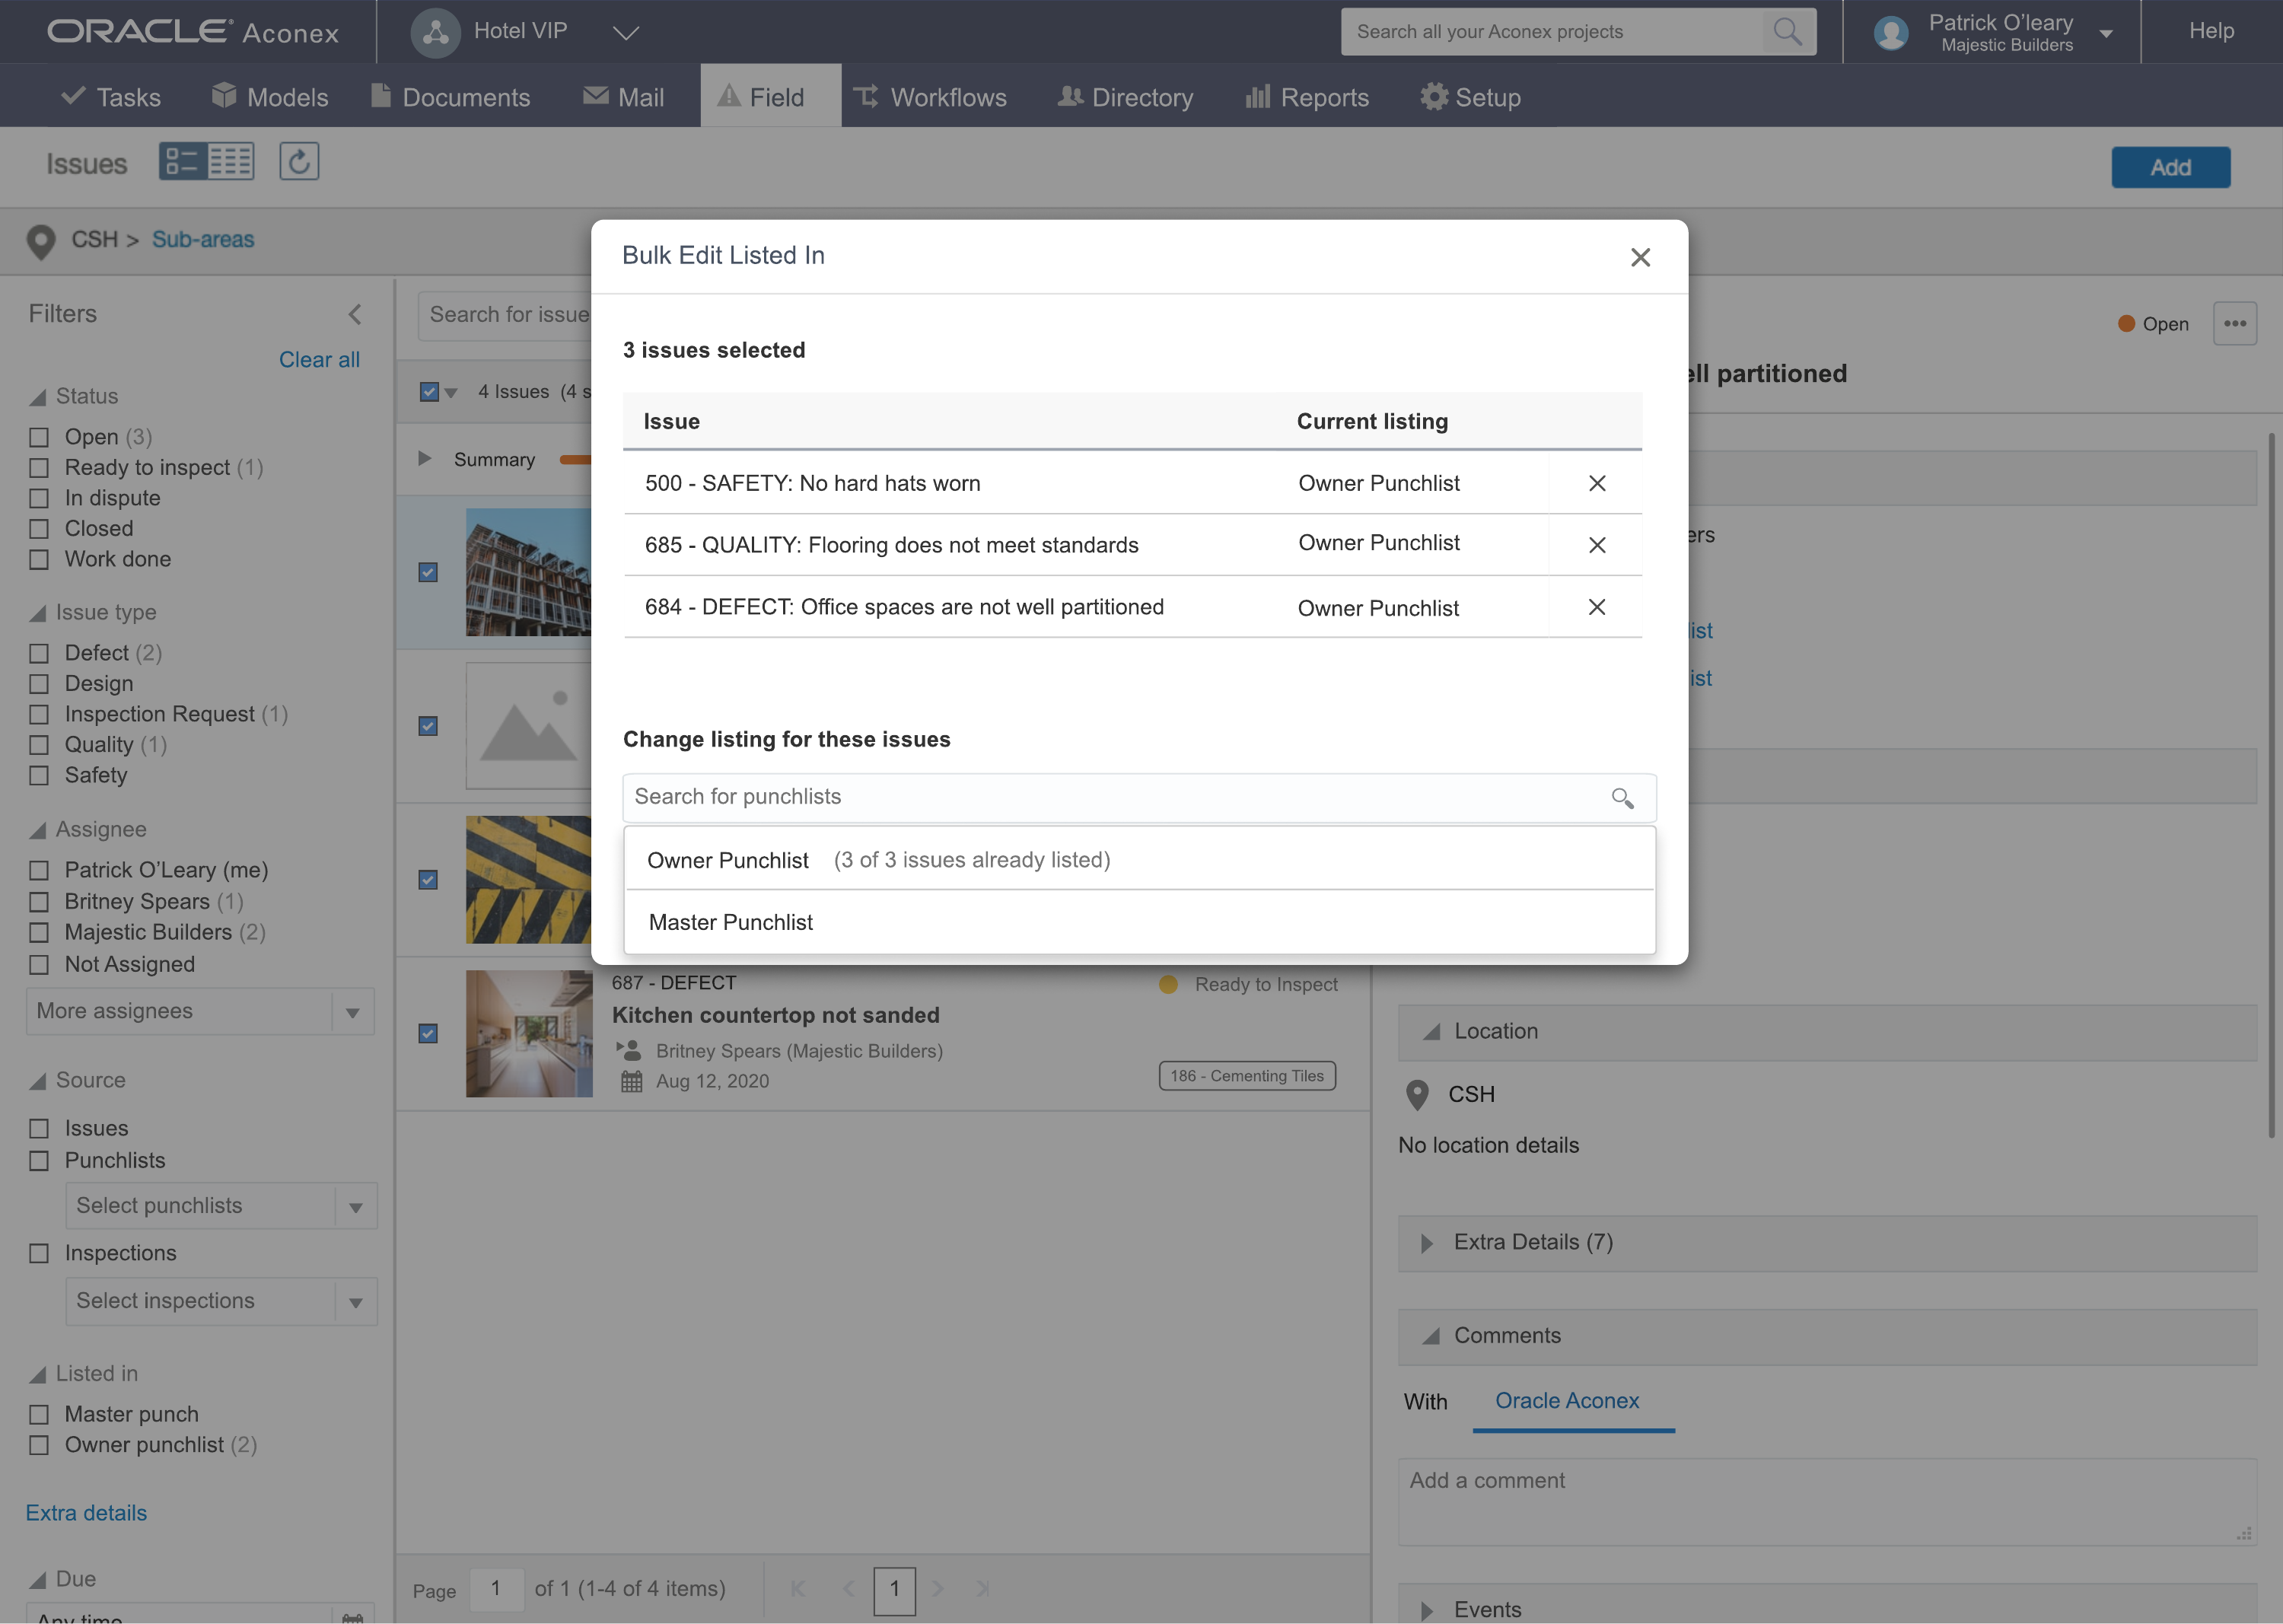Click the punchlist search magnifier icon
Viewport: 2283px width, 1624px height.
[1622, 798]
